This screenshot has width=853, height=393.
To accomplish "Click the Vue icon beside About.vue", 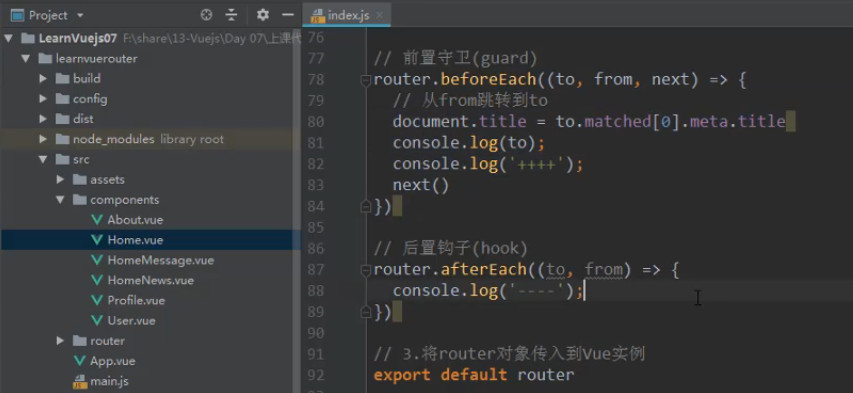I will [x=97, y=220].
